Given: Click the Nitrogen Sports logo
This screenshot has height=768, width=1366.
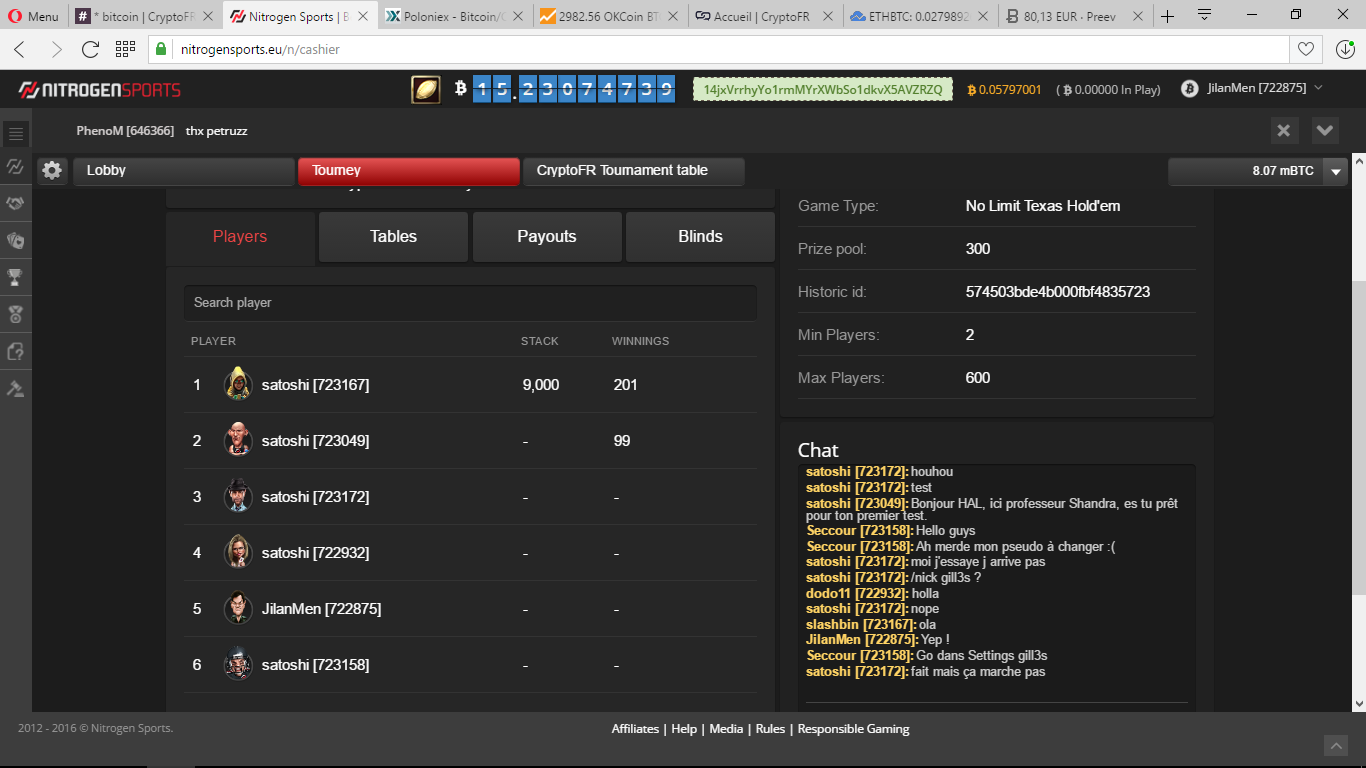Looking at the screenshot, I should (100, 90).
